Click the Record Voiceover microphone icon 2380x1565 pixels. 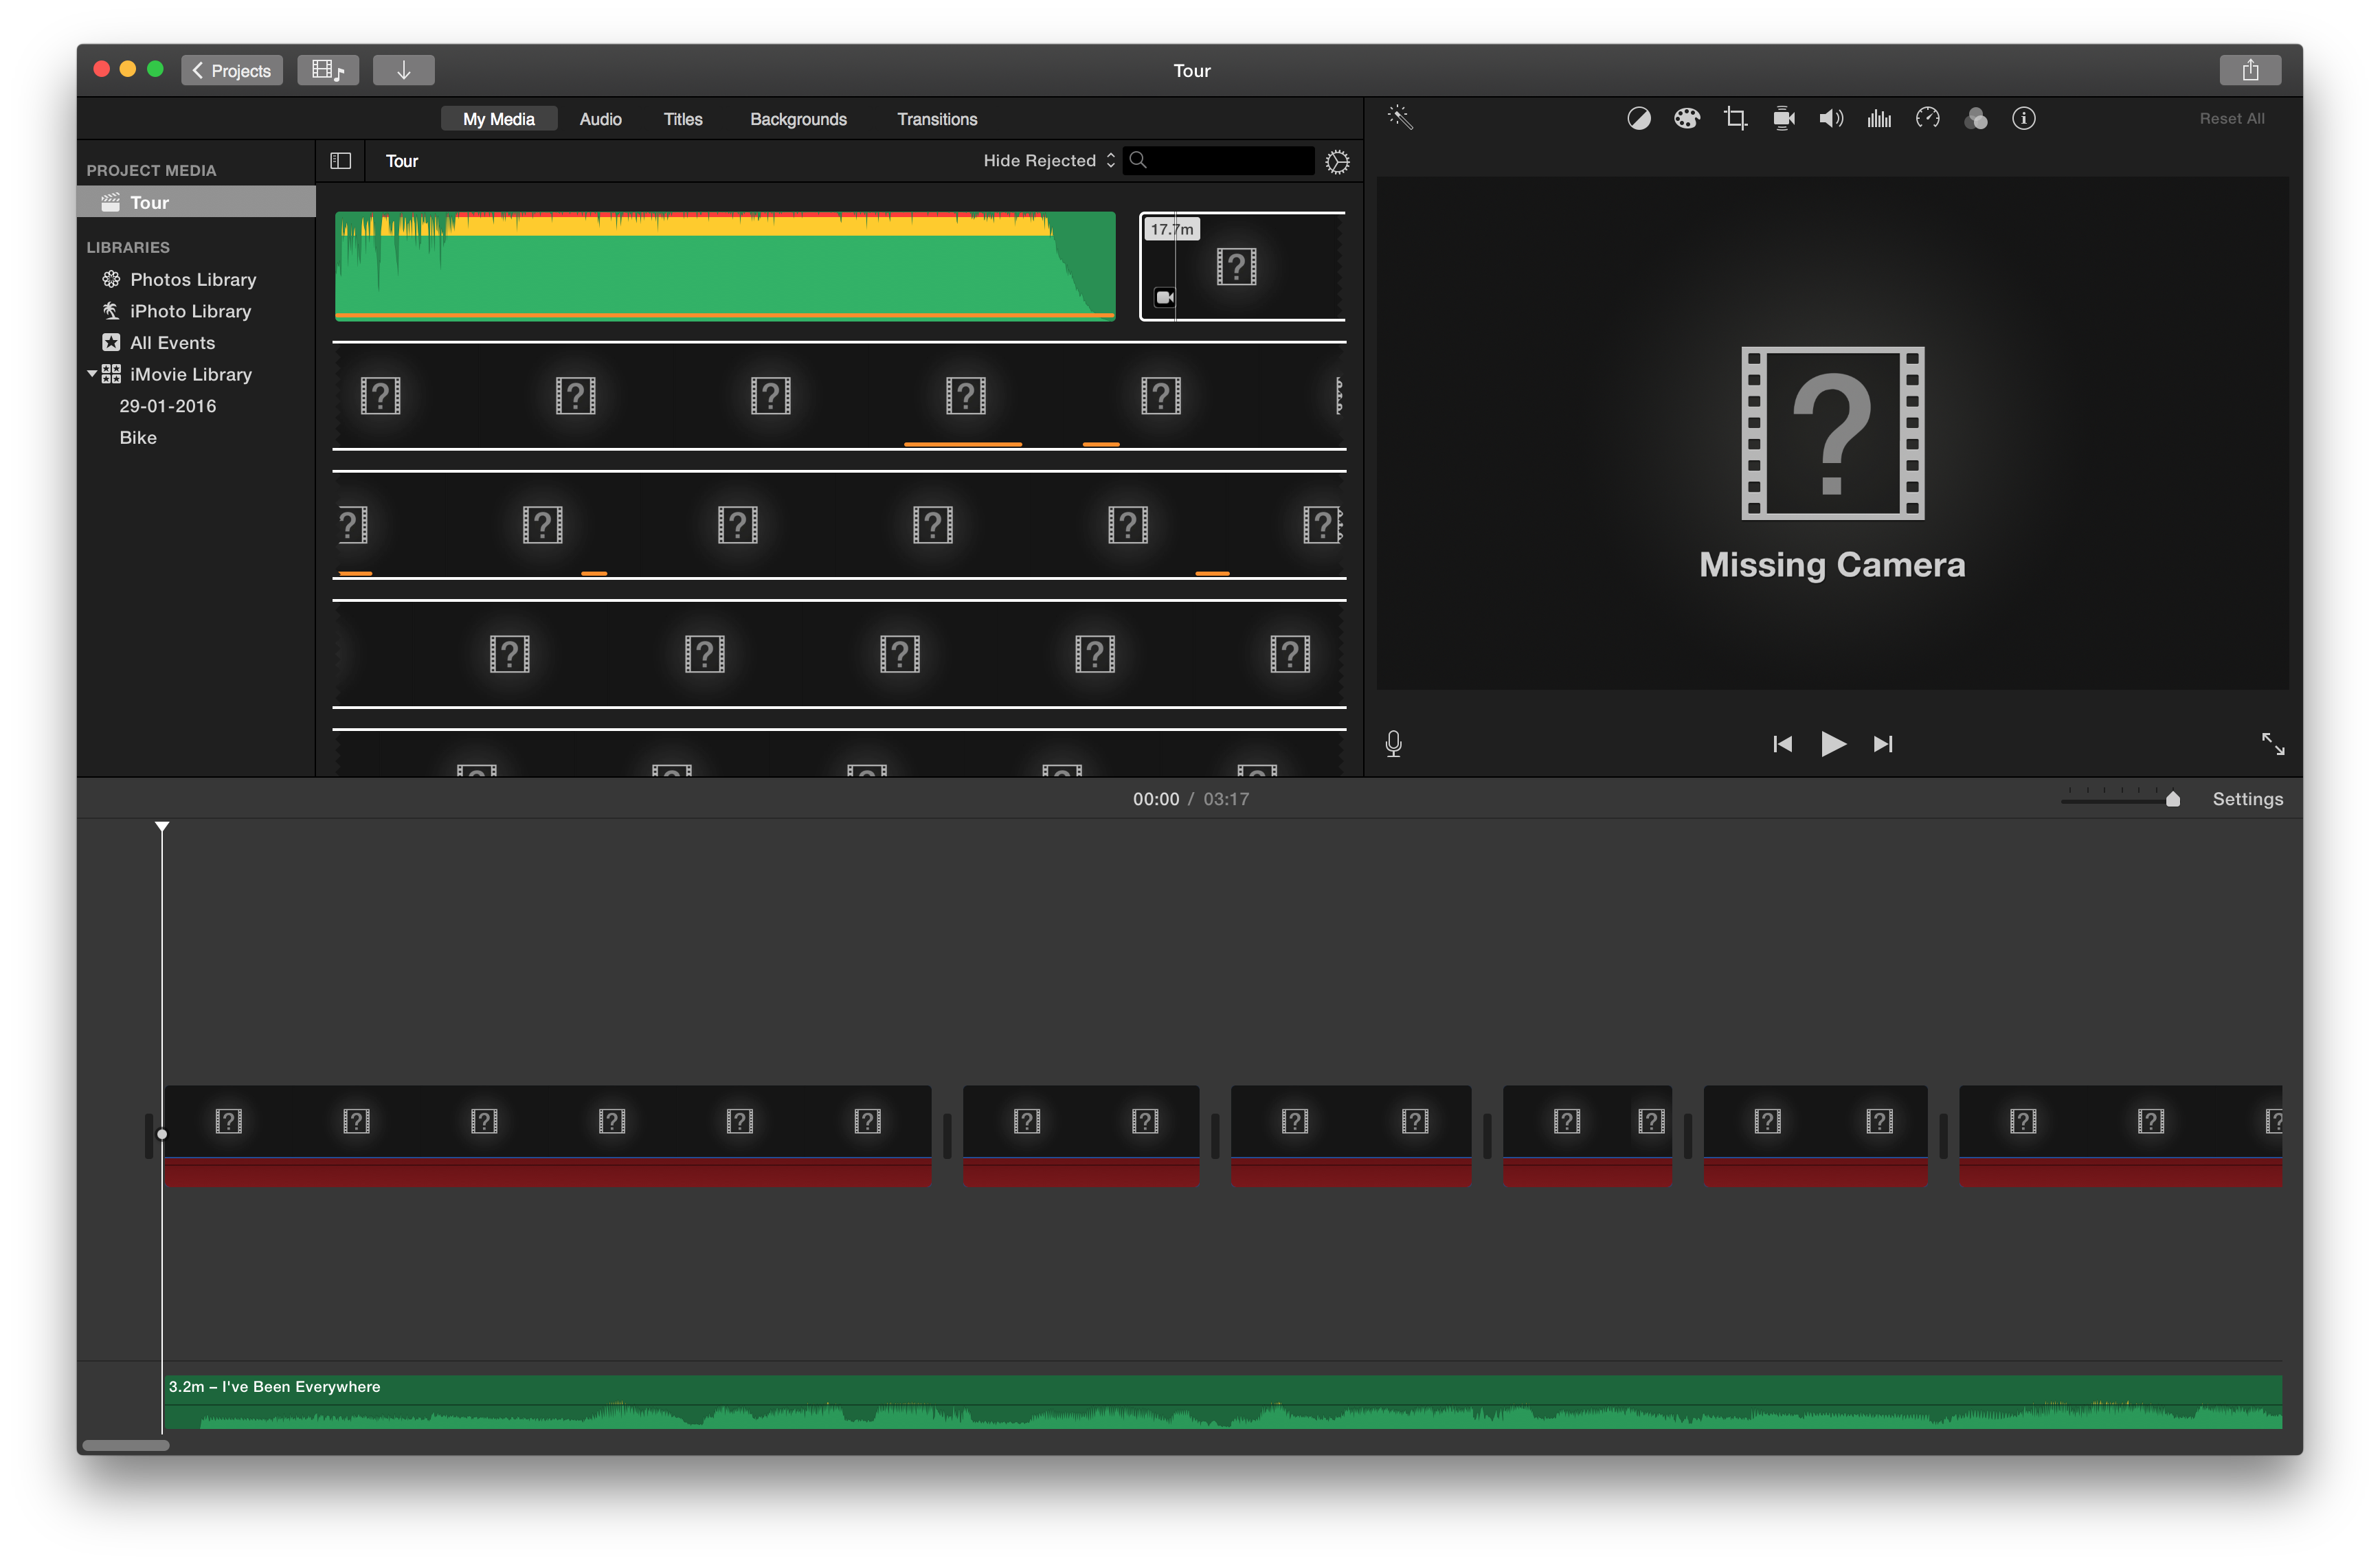[x=1393, y=743]
